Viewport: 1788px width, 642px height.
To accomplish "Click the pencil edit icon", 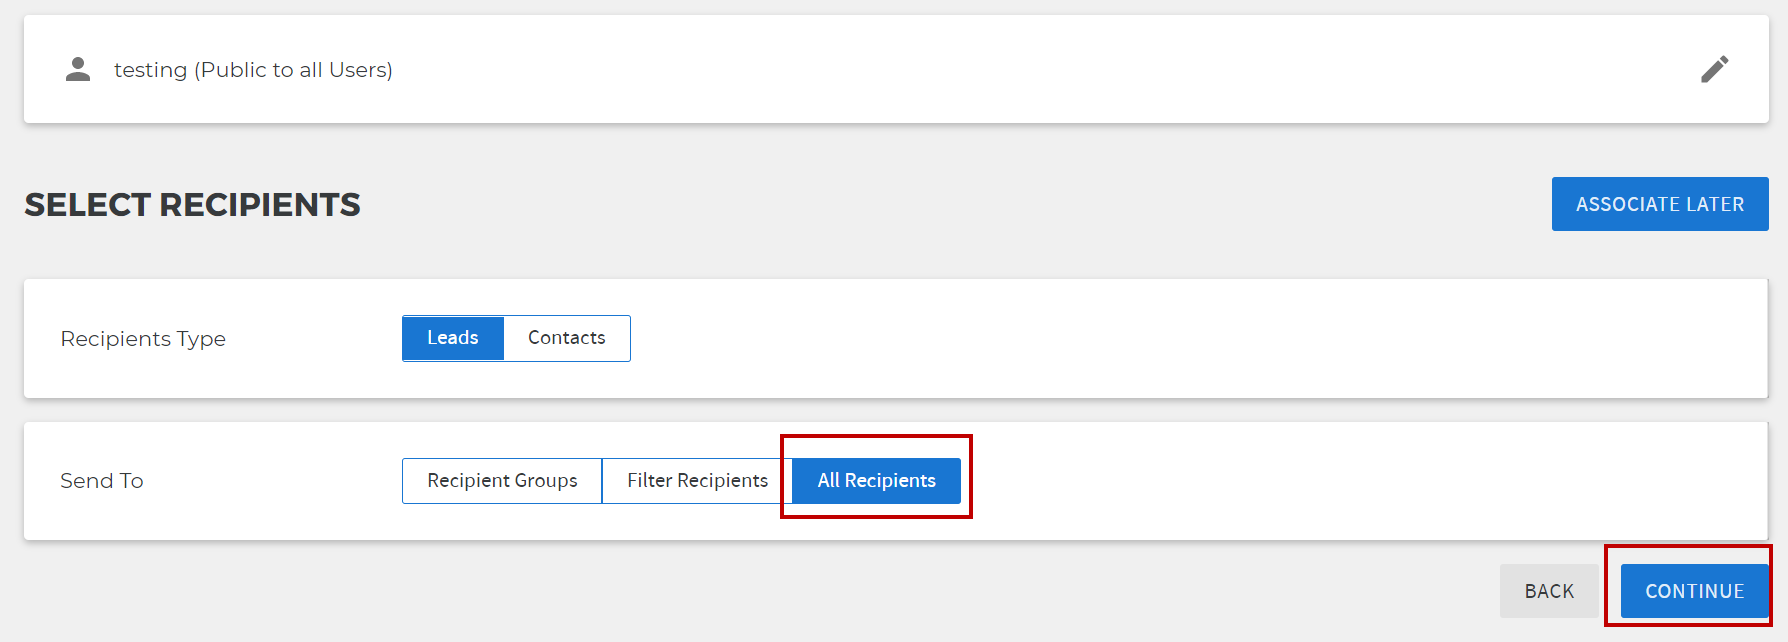I will coord(1714,69).
